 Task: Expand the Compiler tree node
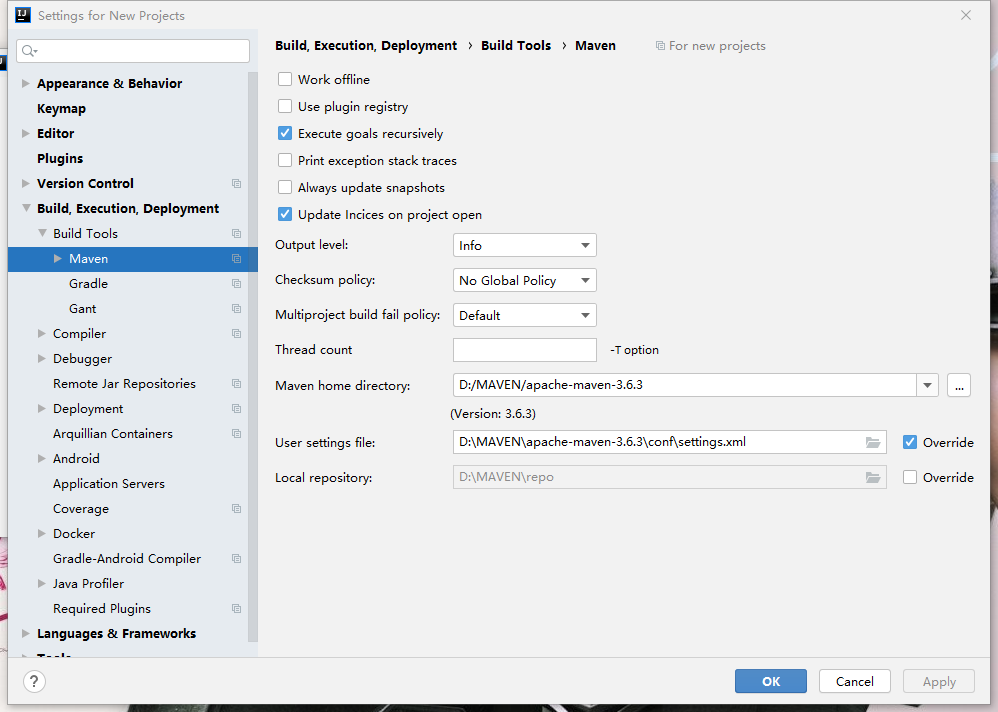point(41,333)
